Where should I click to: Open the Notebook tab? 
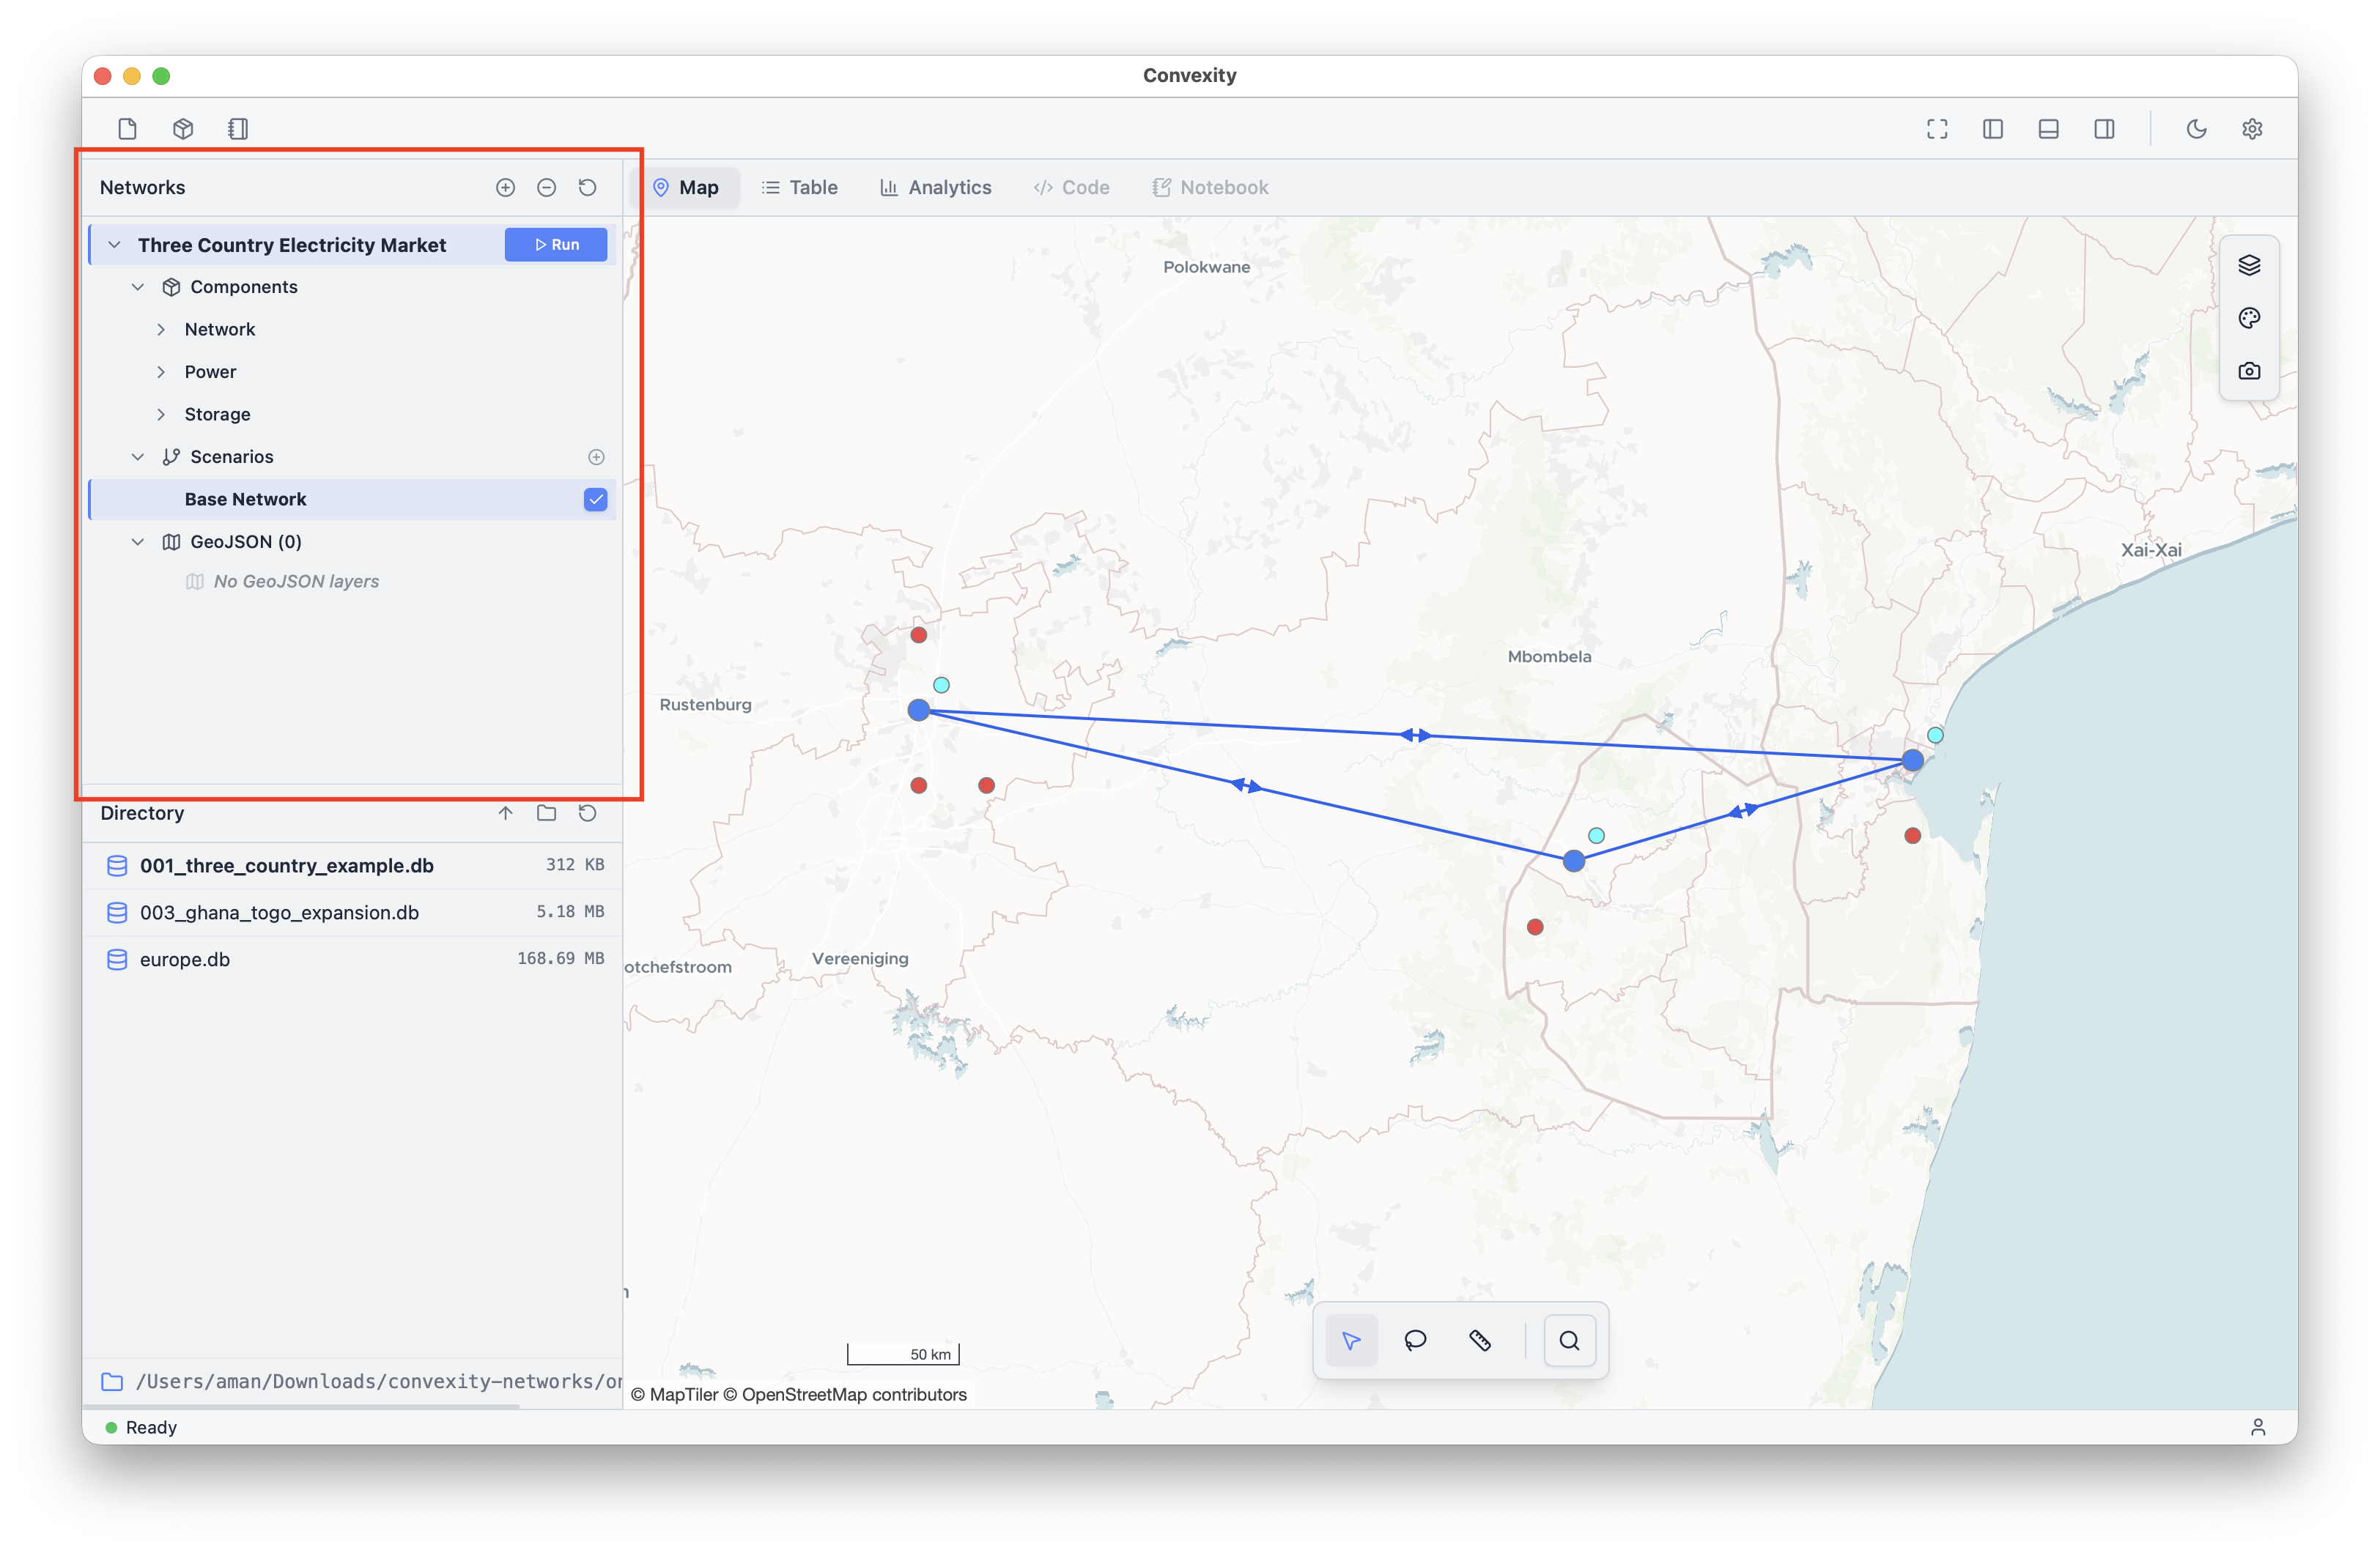(1210, 187)
